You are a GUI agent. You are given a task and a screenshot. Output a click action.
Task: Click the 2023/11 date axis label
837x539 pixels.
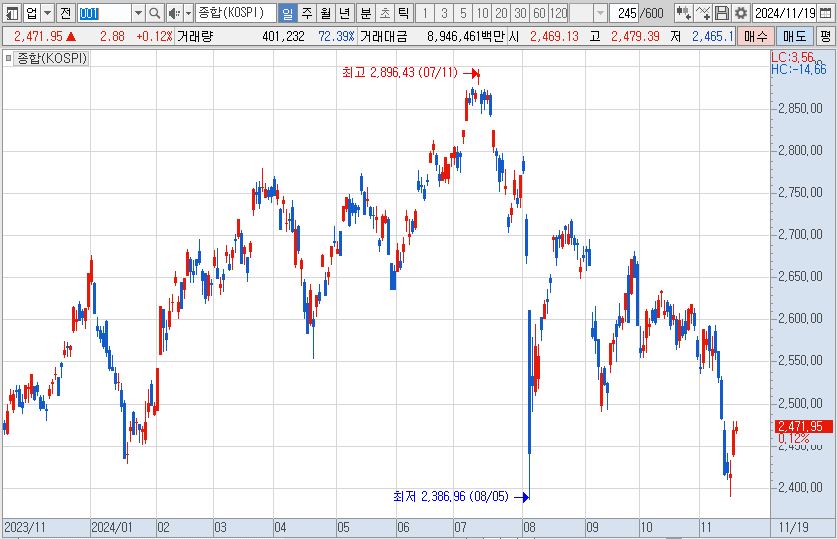(x=25, y=528)
